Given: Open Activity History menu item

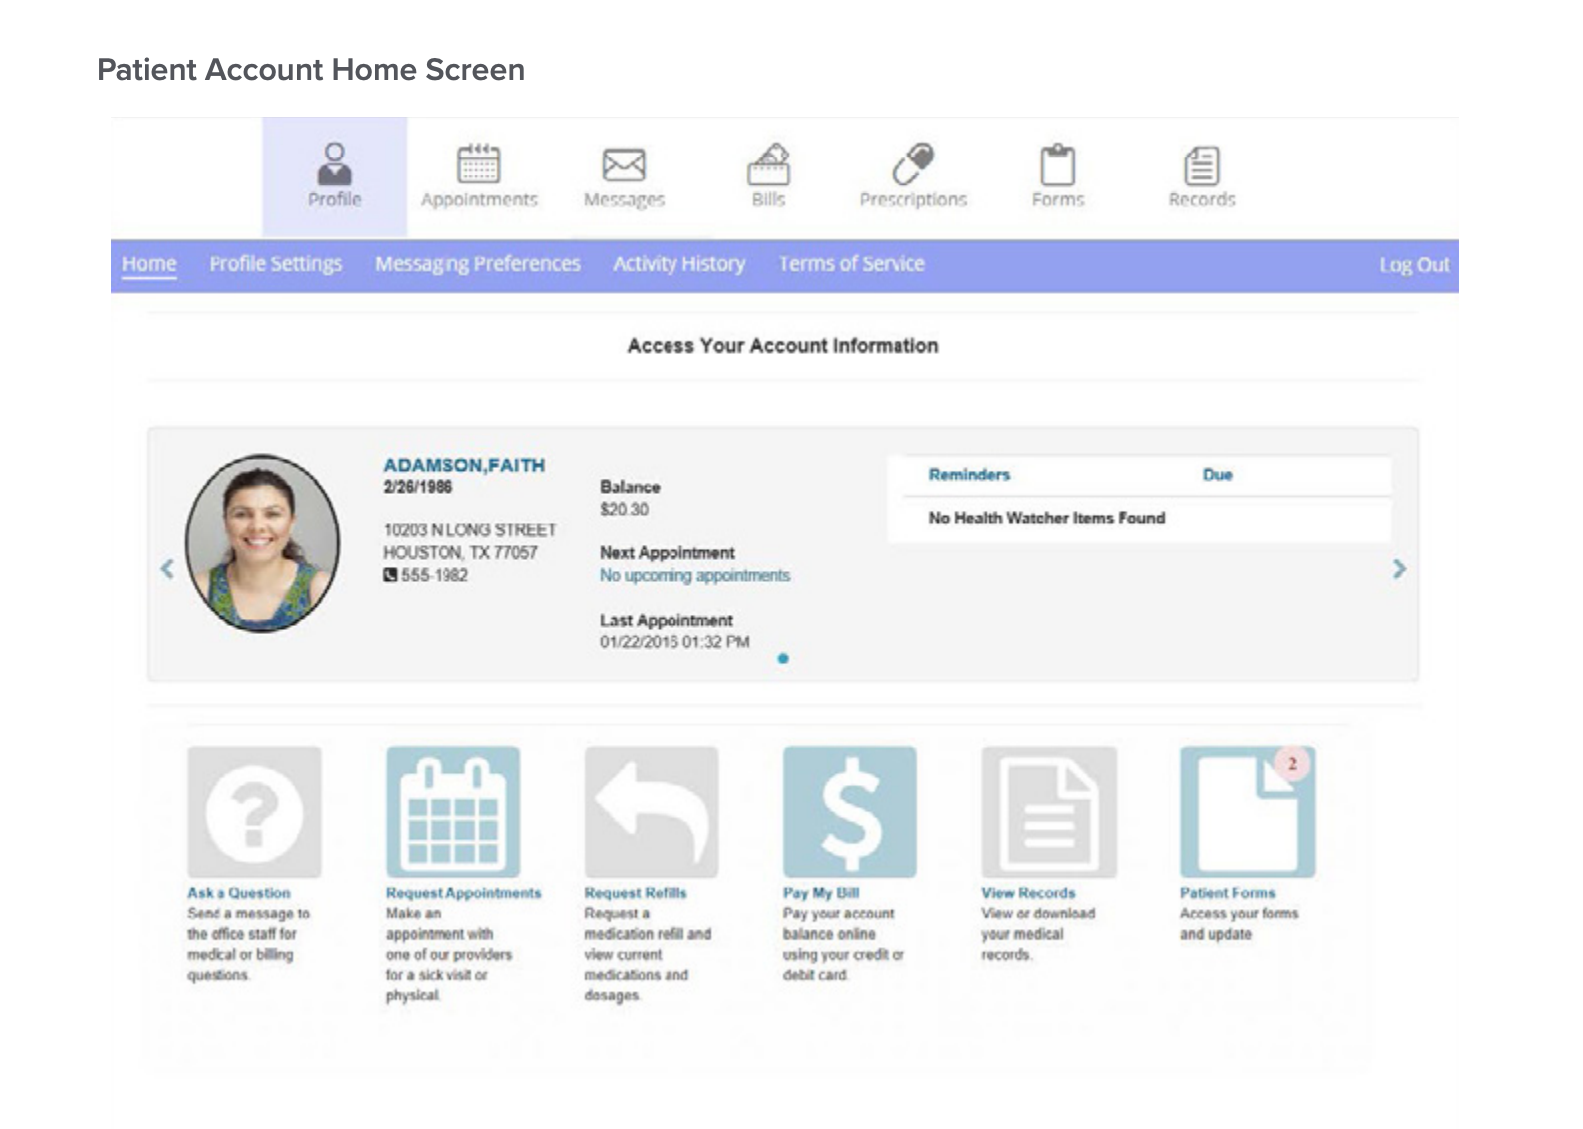Looking at the screenshot, I should pyautogui.click(x=679, y=264).
